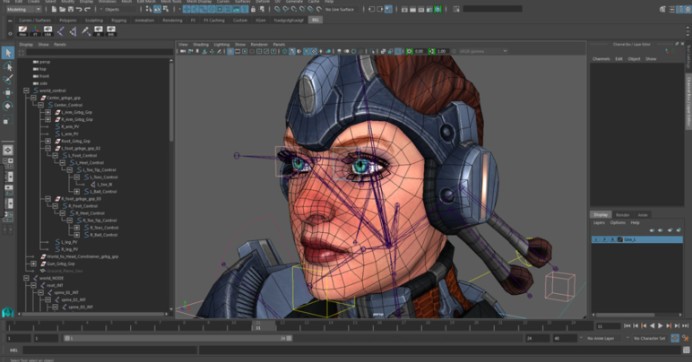Select the single-pane layout icon in left sidebar
The width and height of the screenshot is (692, 362).
[x=8, y=150]
